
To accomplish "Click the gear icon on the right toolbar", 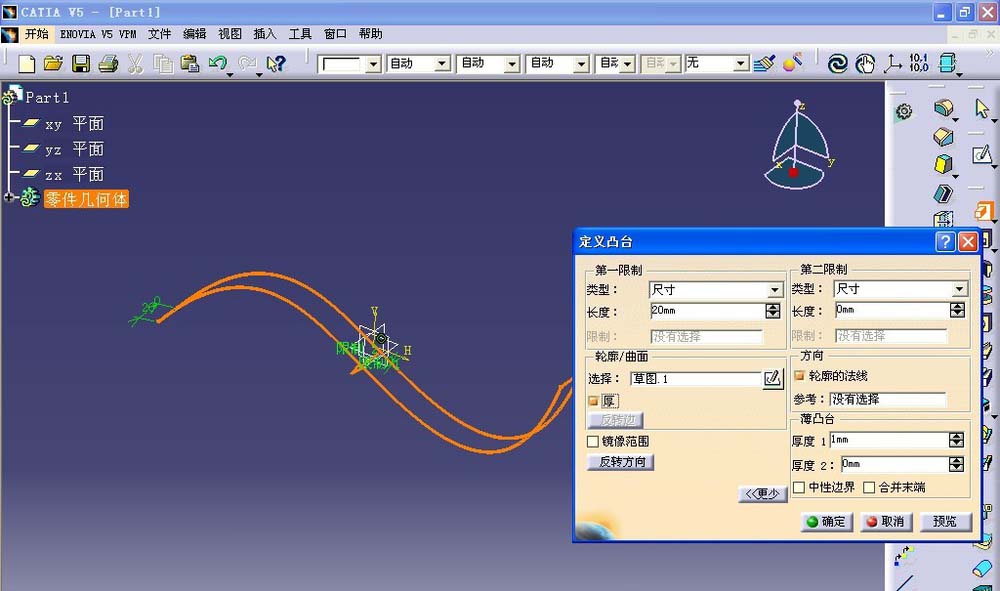I will tap(904, 112).
